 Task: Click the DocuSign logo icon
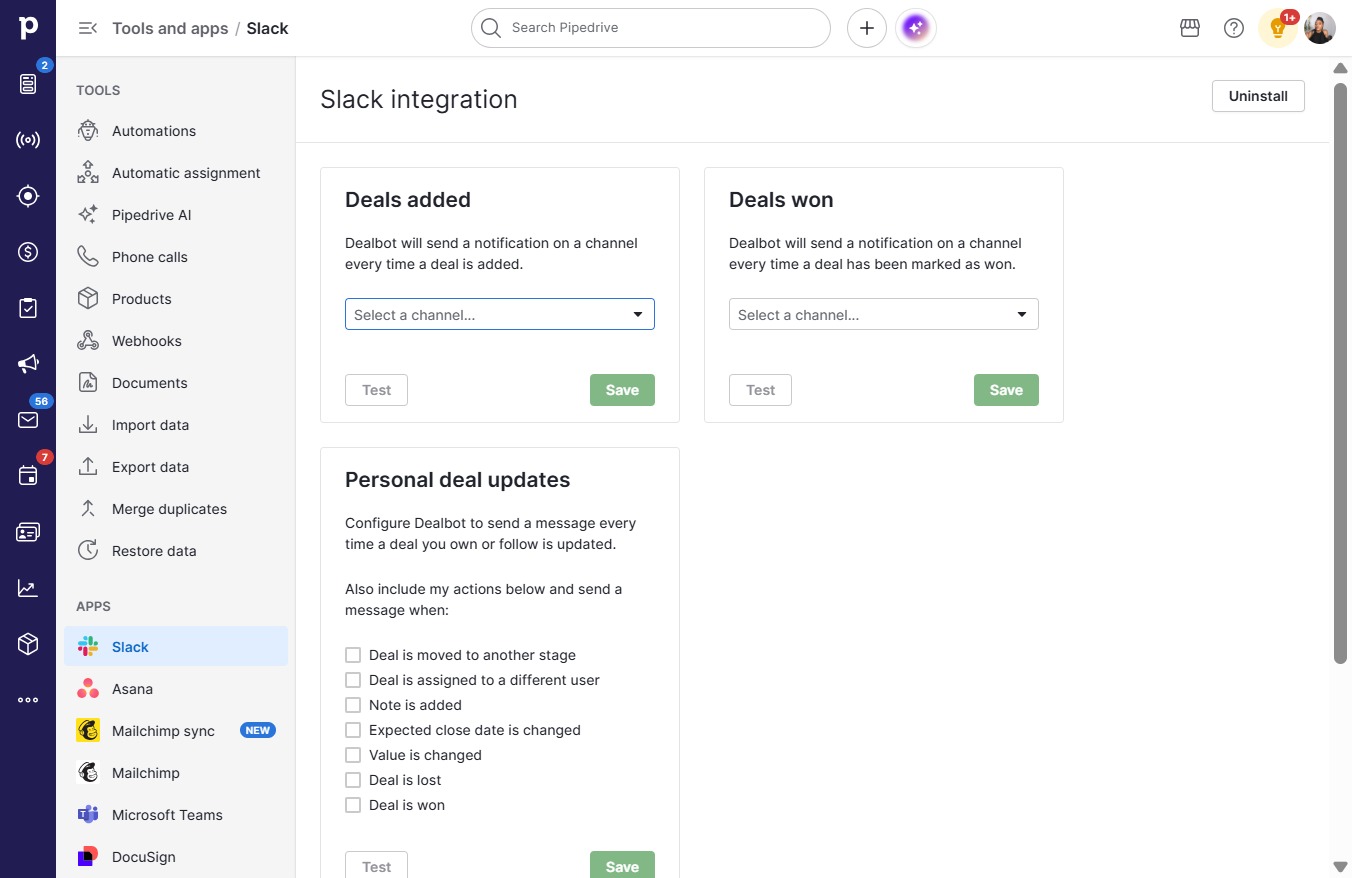[x=88, y=857]
